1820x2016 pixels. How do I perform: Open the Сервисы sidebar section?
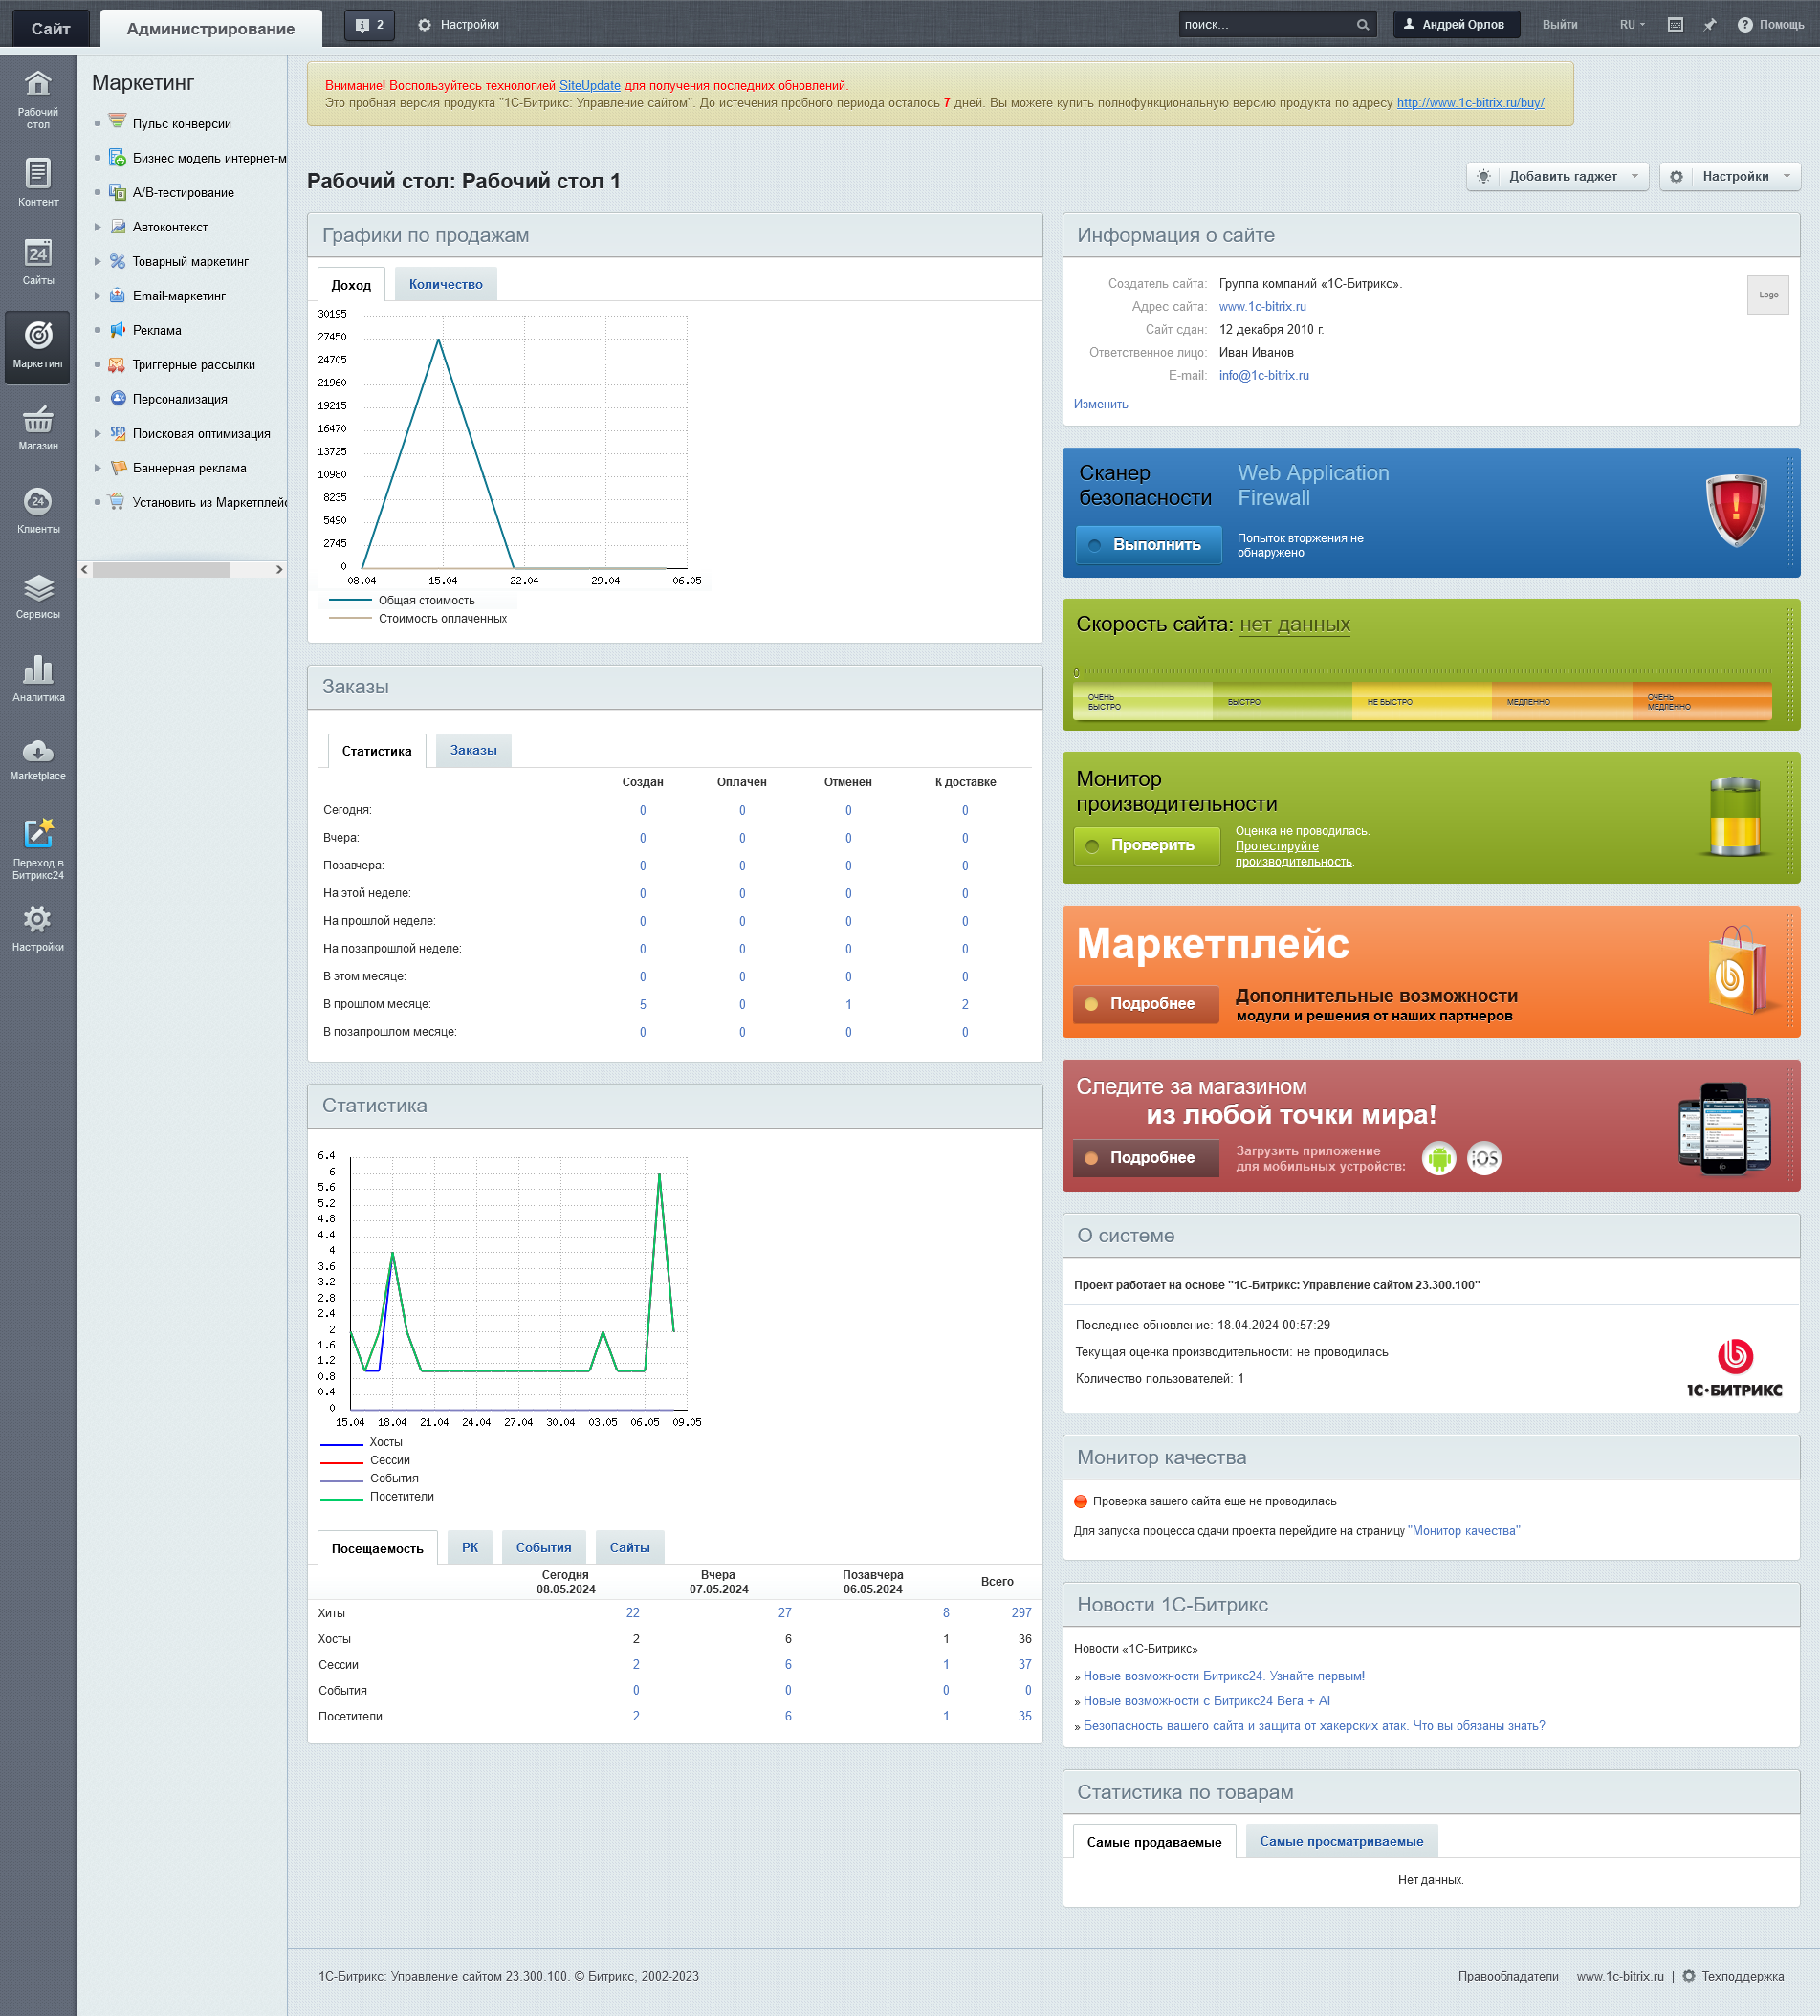tap(38, 595)
